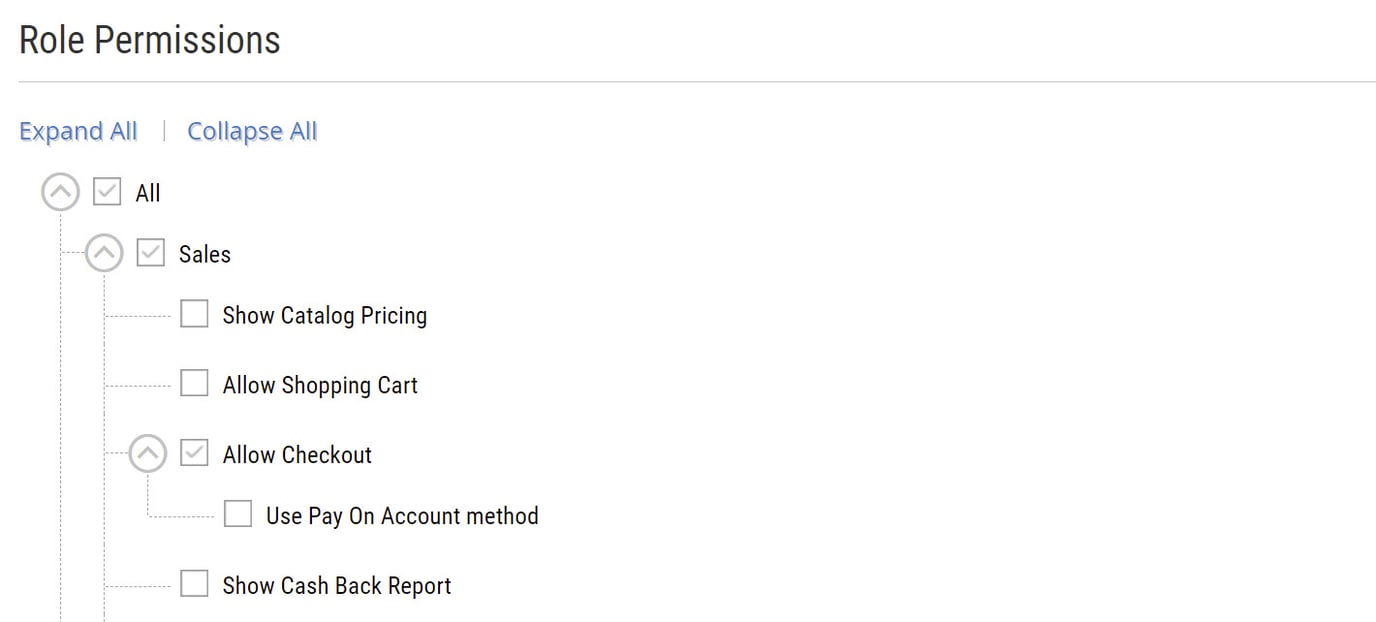Click the circular collapse icon beside Sales
Viewport: 1376px width, 622px height.
click(104, 253)
